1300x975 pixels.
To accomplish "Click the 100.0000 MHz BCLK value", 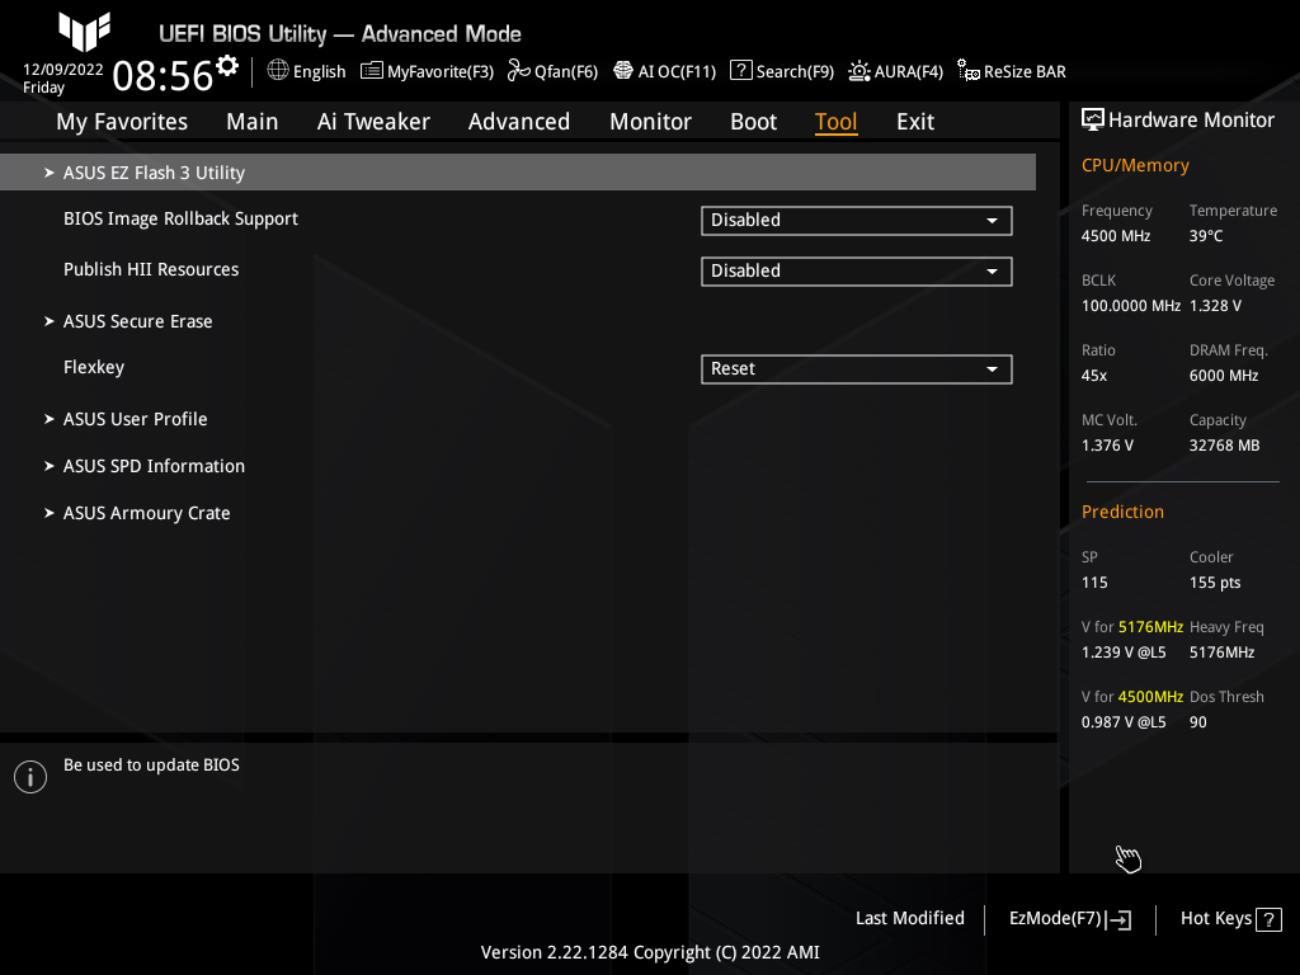I will point(1131,306).
